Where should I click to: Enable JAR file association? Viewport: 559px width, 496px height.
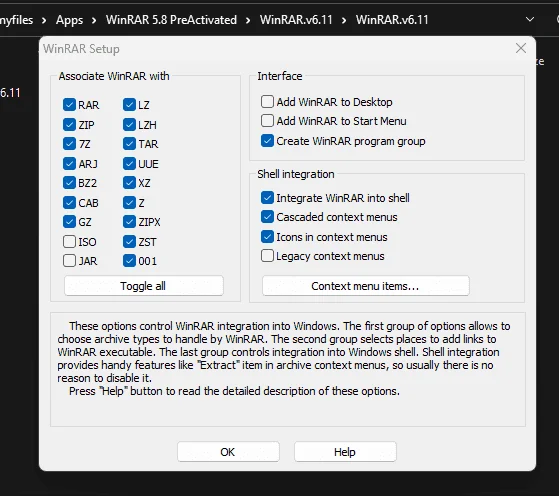69,261
